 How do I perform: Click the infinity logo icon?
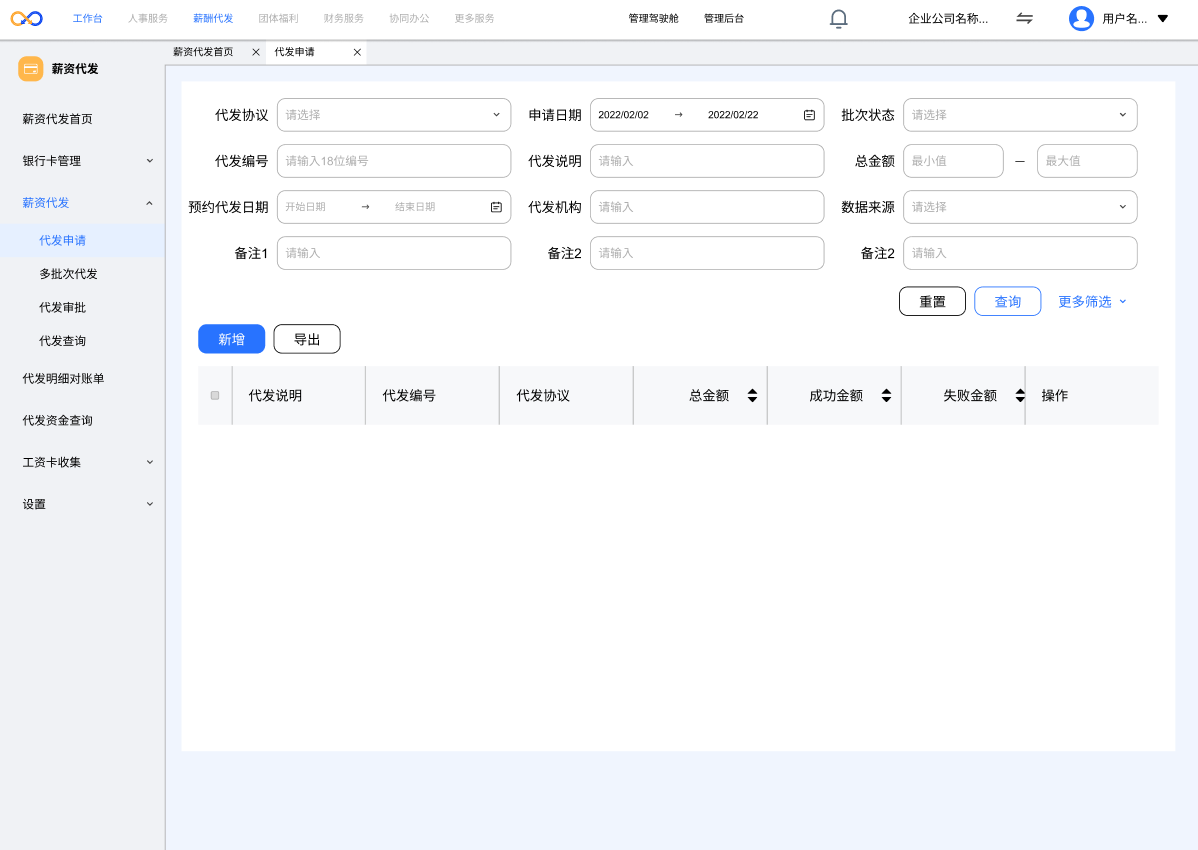click(x=27, y=18)
